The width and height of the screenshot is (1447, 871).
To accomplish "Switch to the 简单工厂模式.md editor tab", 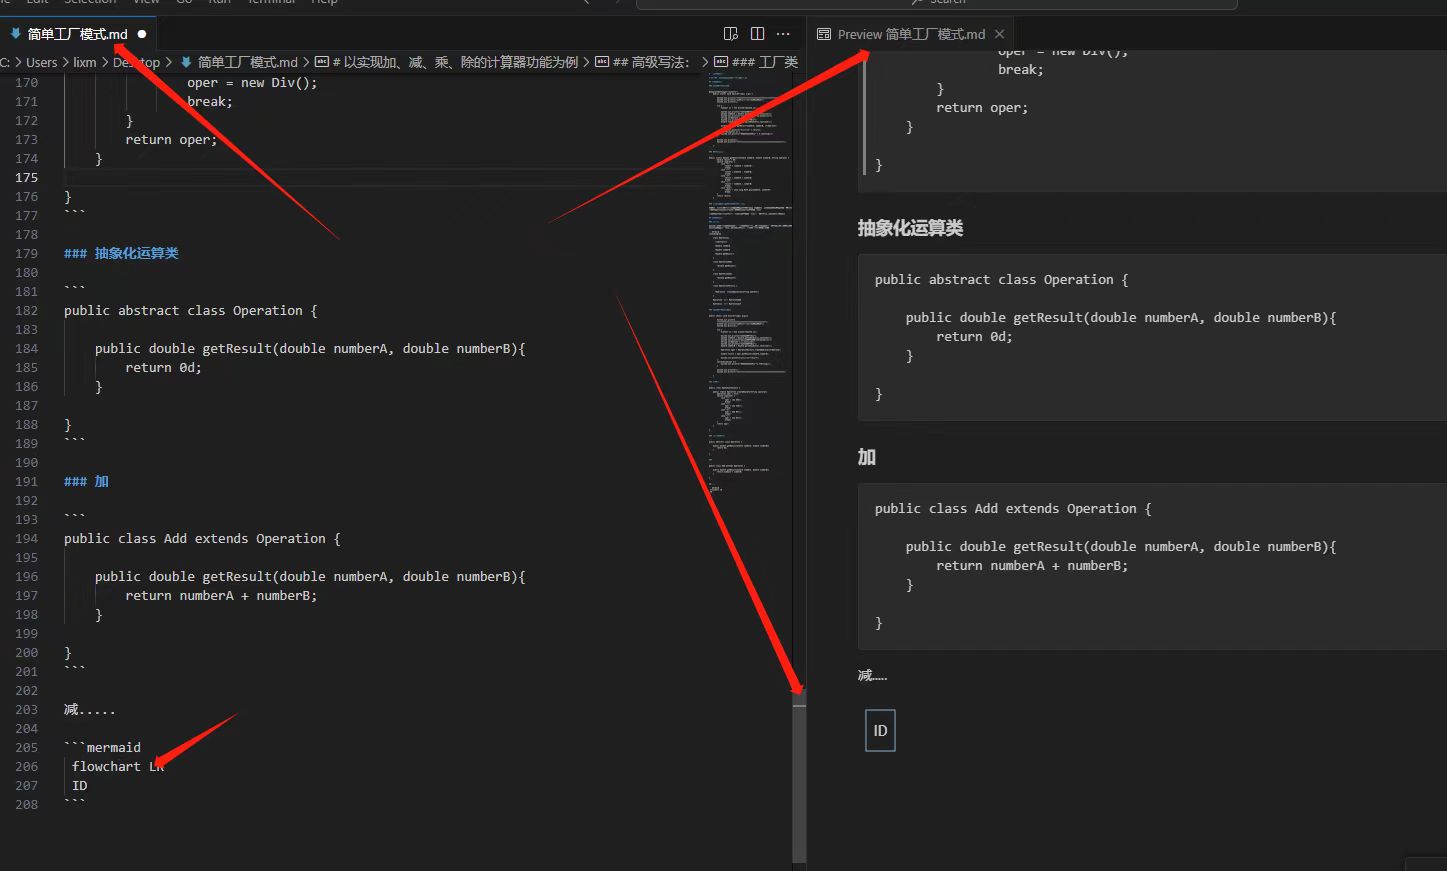I will [78, 34].
